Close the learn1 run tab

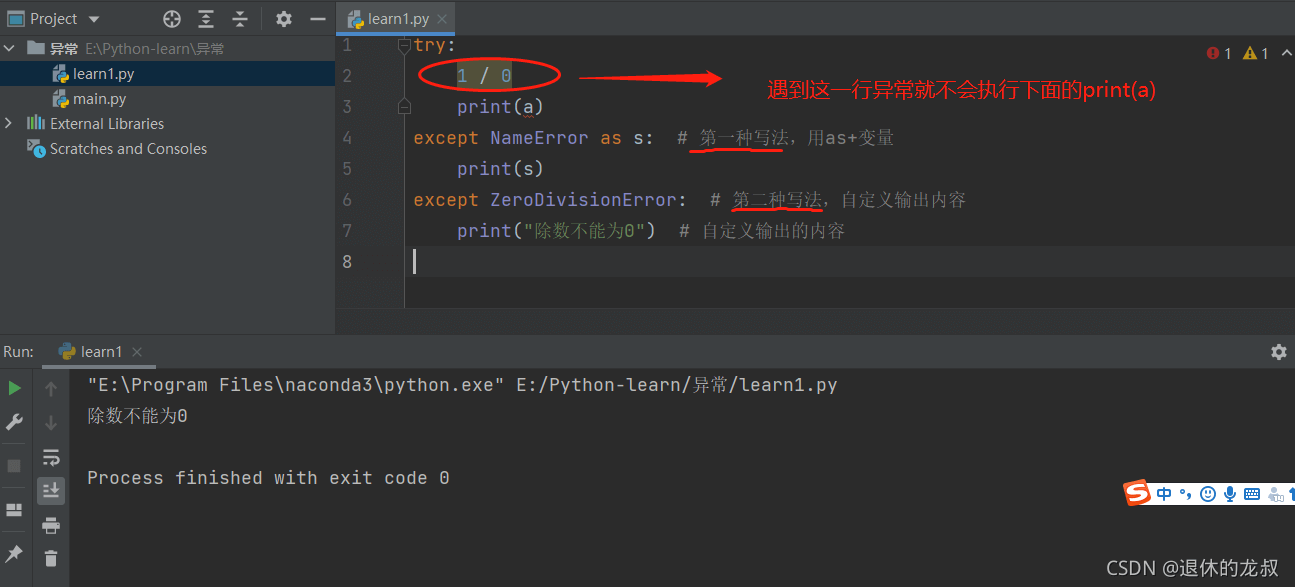point(137,352)
